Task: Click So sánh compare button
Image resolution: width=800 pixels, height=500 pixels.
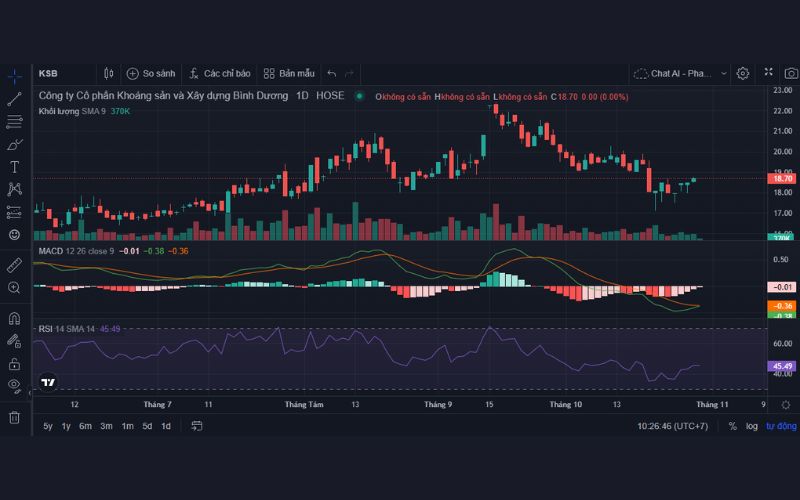Action: tap(150, 73)
